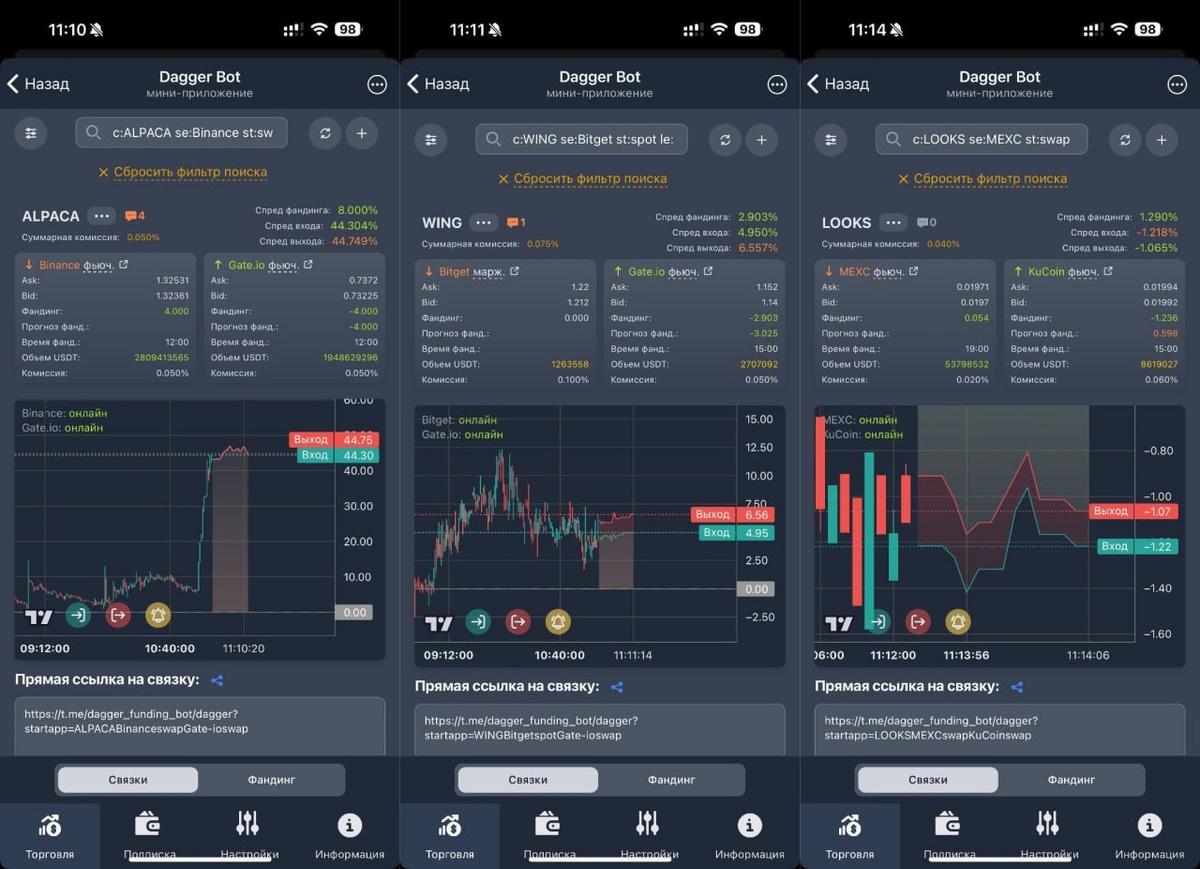Open Торговля tab in ALPACA screen
This screenshot has height=869, width=1200.
coord(50,836)
